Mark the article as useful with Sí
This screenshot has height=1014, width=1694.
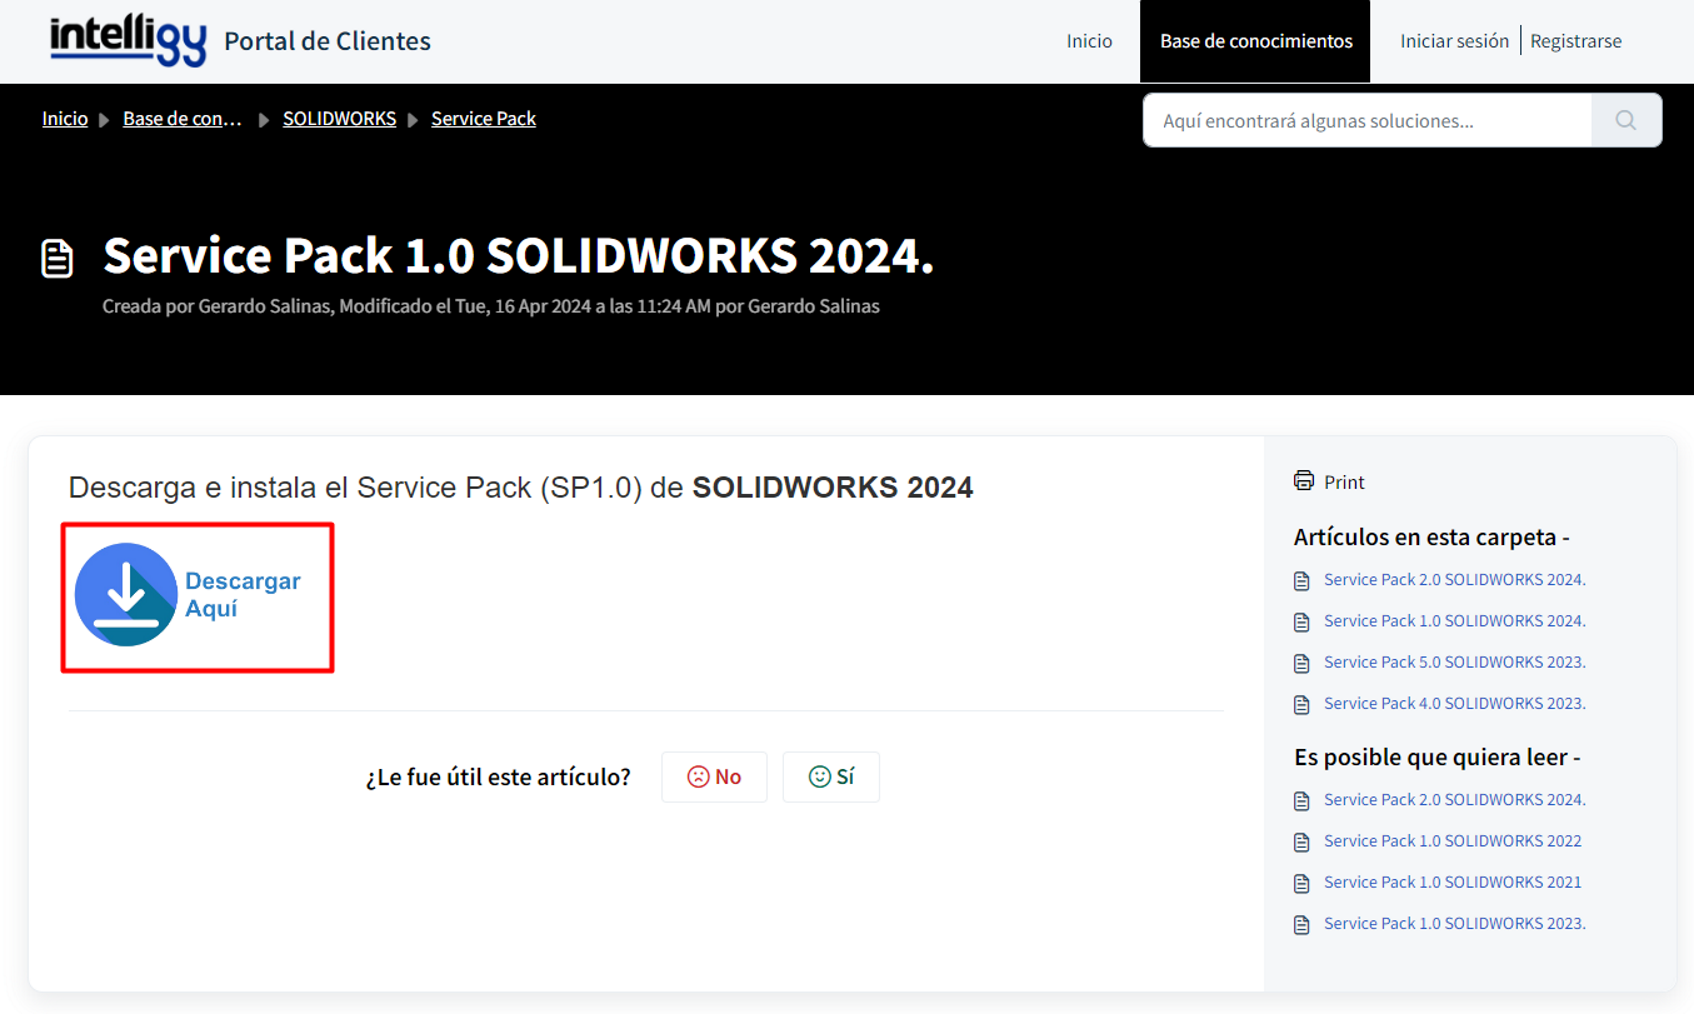(x=831, y=777)
